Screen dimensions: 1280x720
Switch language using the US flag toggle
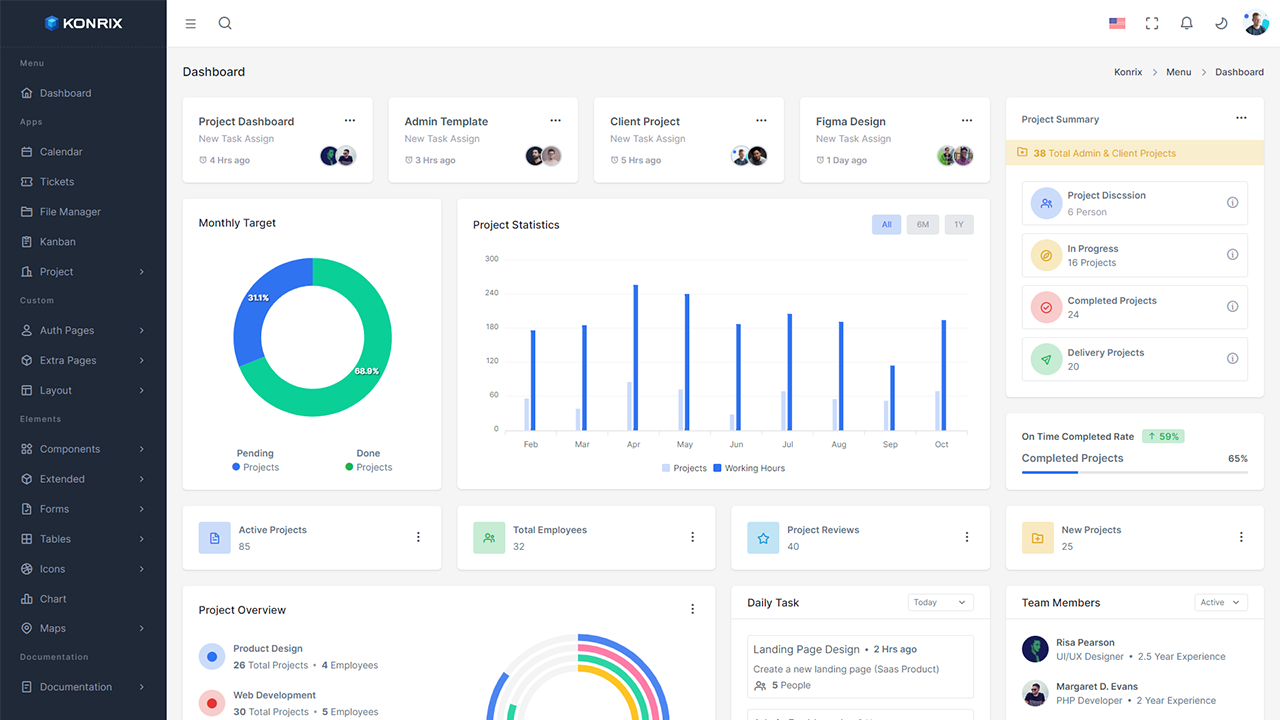click(x=1117, y=22)
